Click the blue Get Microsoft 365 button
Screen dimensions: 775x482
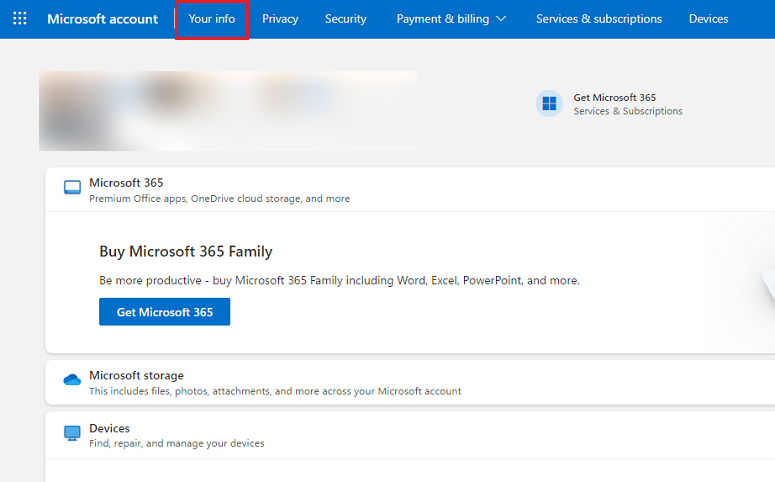pyautogui.click(x=165, y=312)
